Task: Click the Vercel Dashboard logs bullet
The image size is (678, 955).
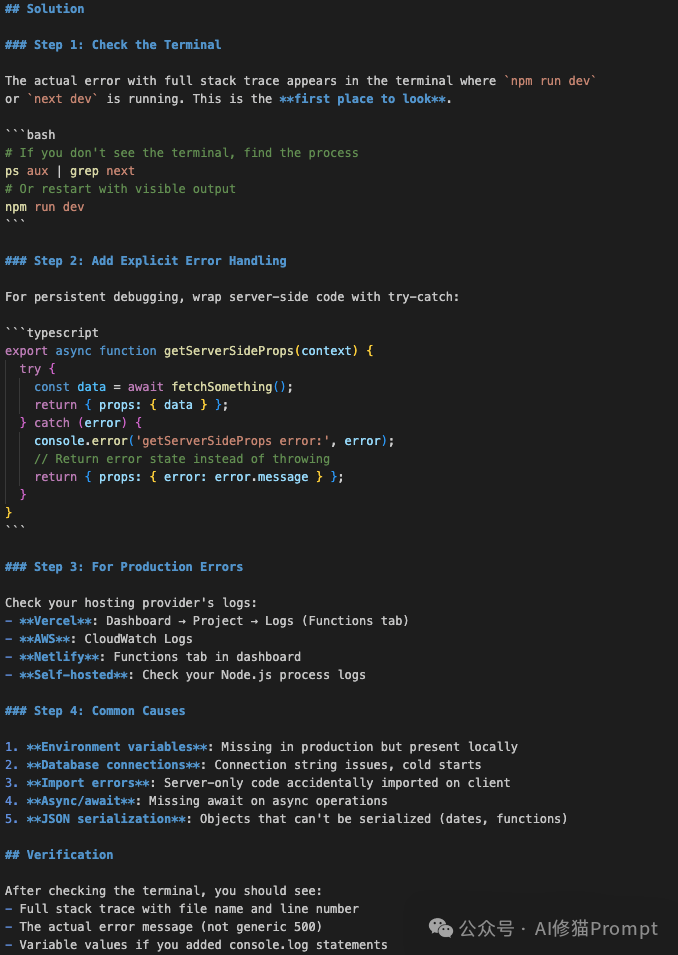Action: (207, 621)
